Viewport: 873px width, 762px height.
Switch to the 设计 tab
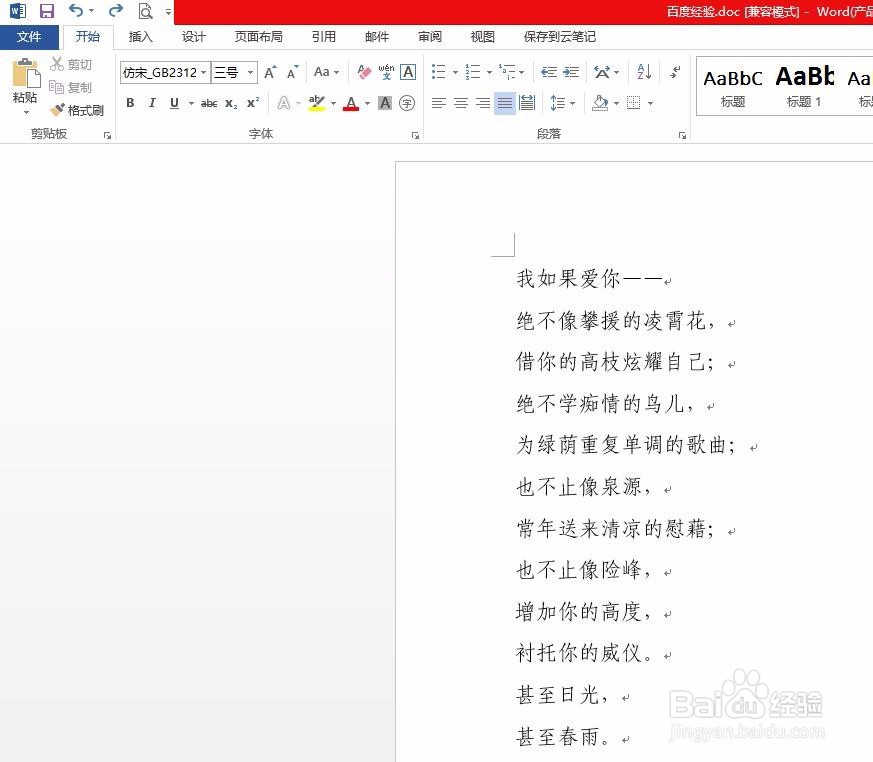pyautogui.click(x=194, y=37)
